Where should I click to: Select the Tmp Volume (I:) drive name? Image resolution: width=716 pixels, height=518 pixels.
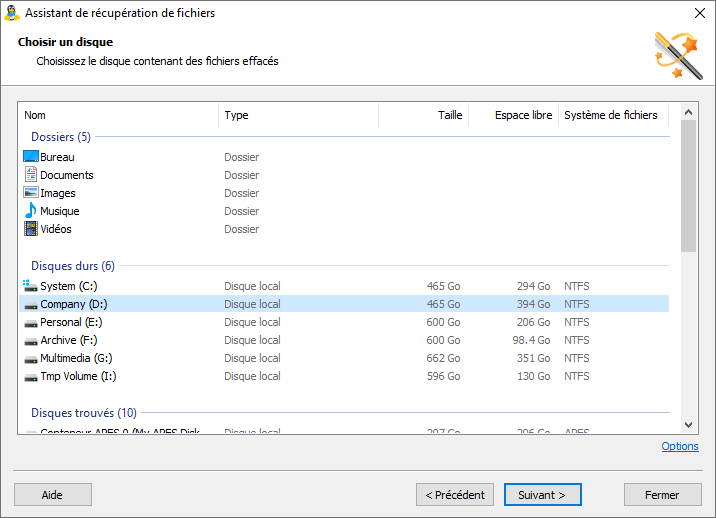coord(78,376)
